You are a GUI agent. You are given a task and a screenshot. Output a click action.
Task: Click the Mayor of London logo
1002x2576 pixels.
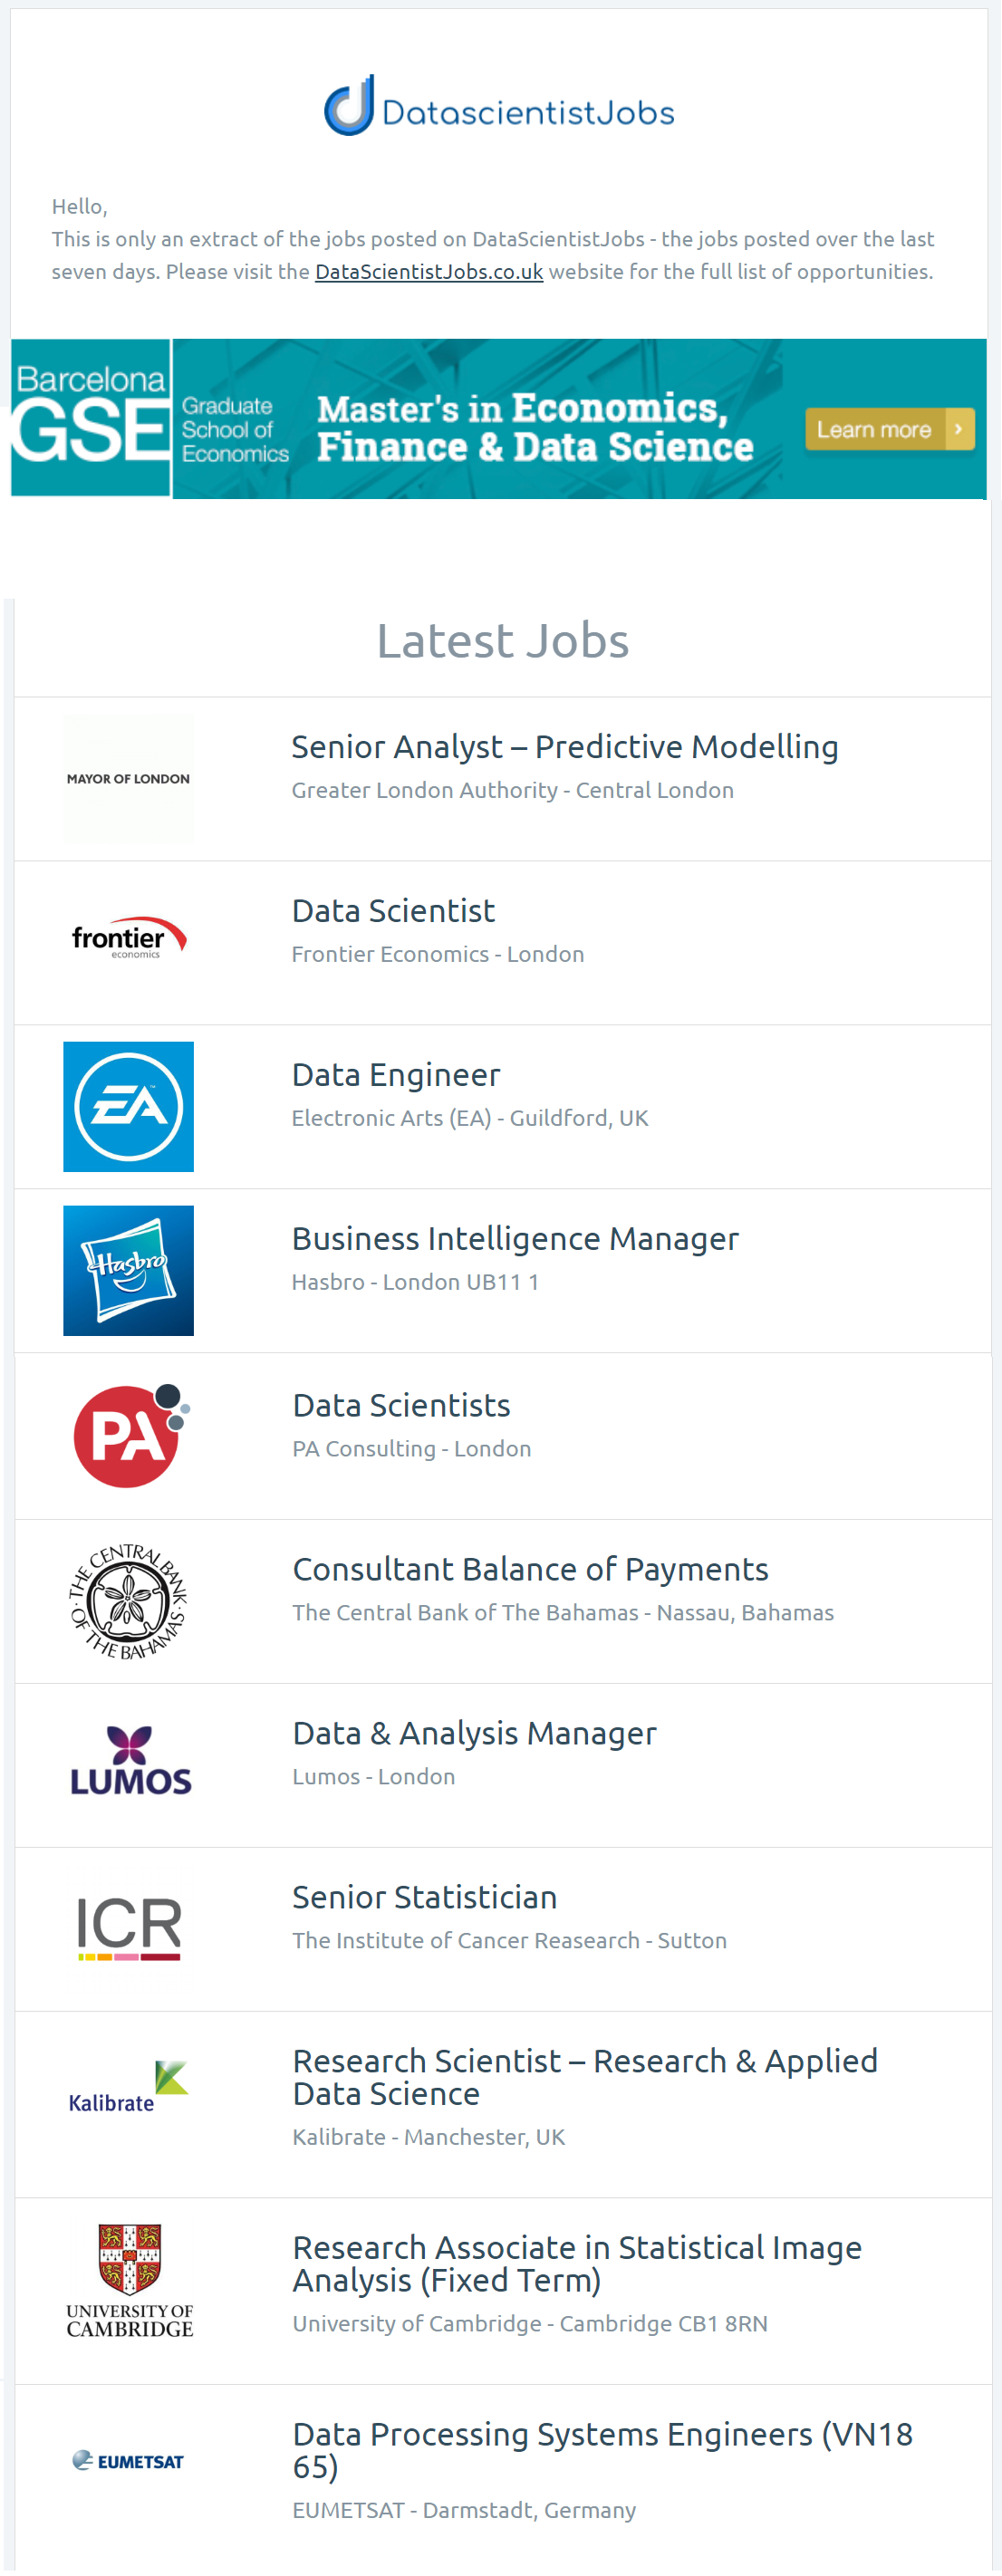point(128,779)
